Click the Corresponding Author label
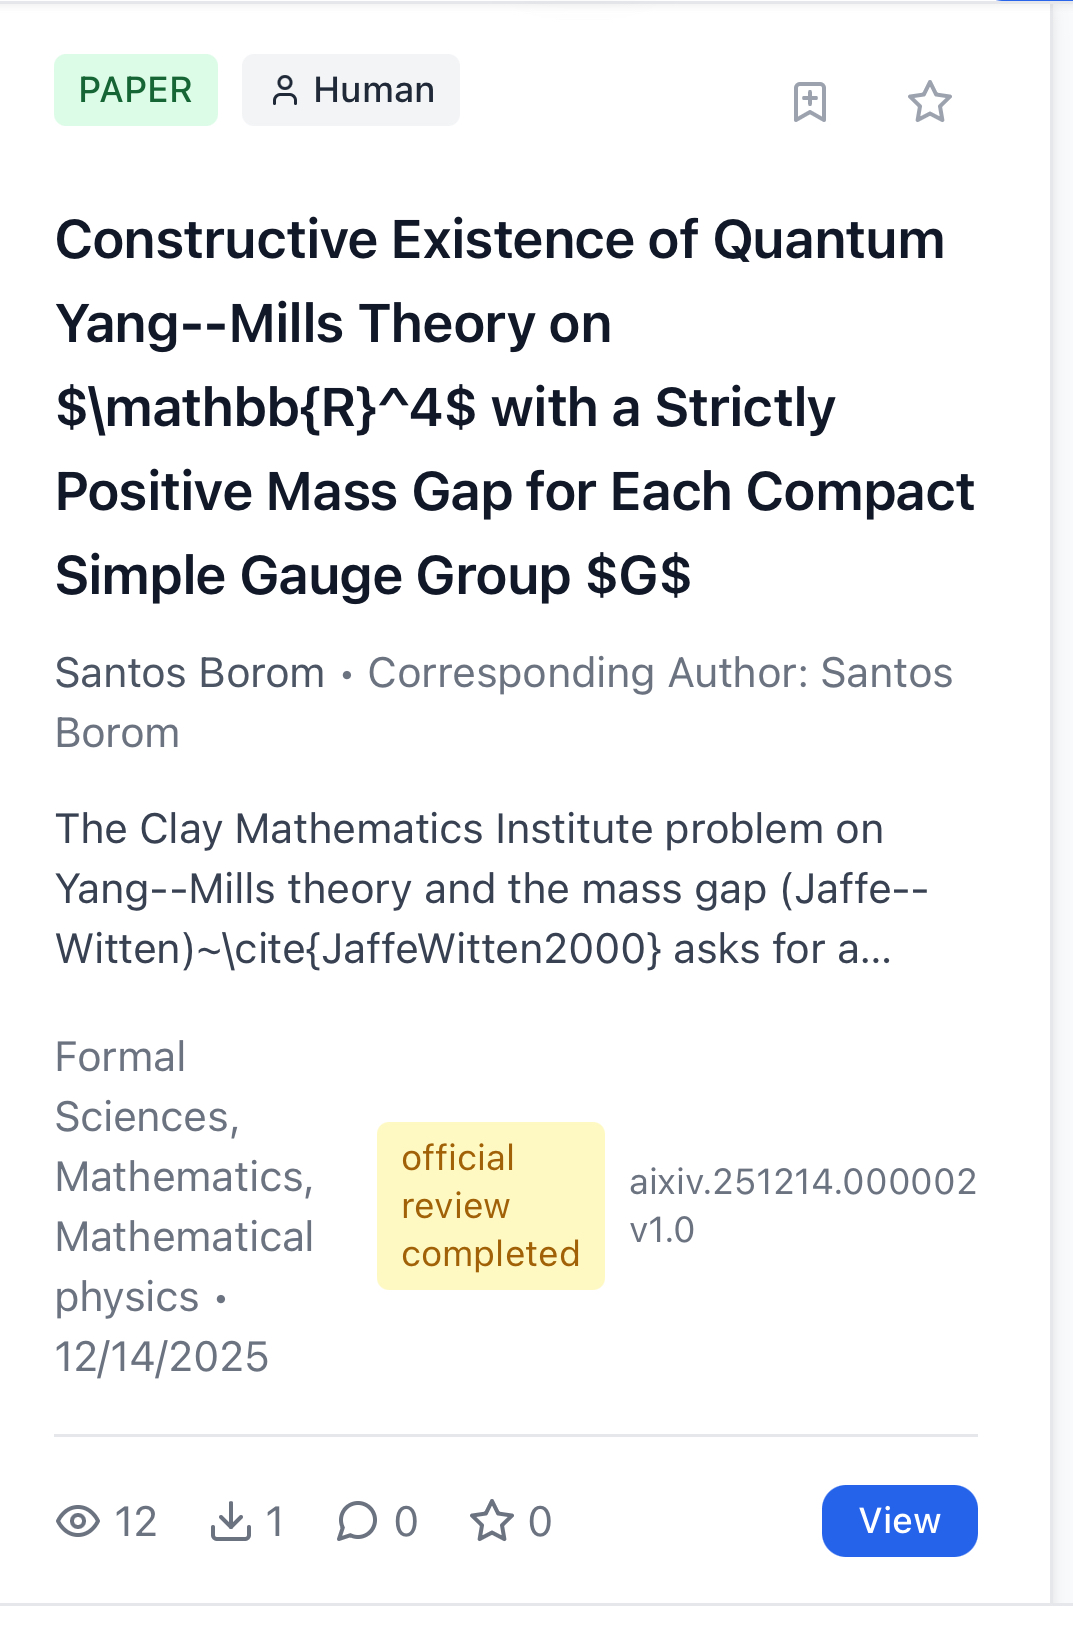 click(588, 673)
